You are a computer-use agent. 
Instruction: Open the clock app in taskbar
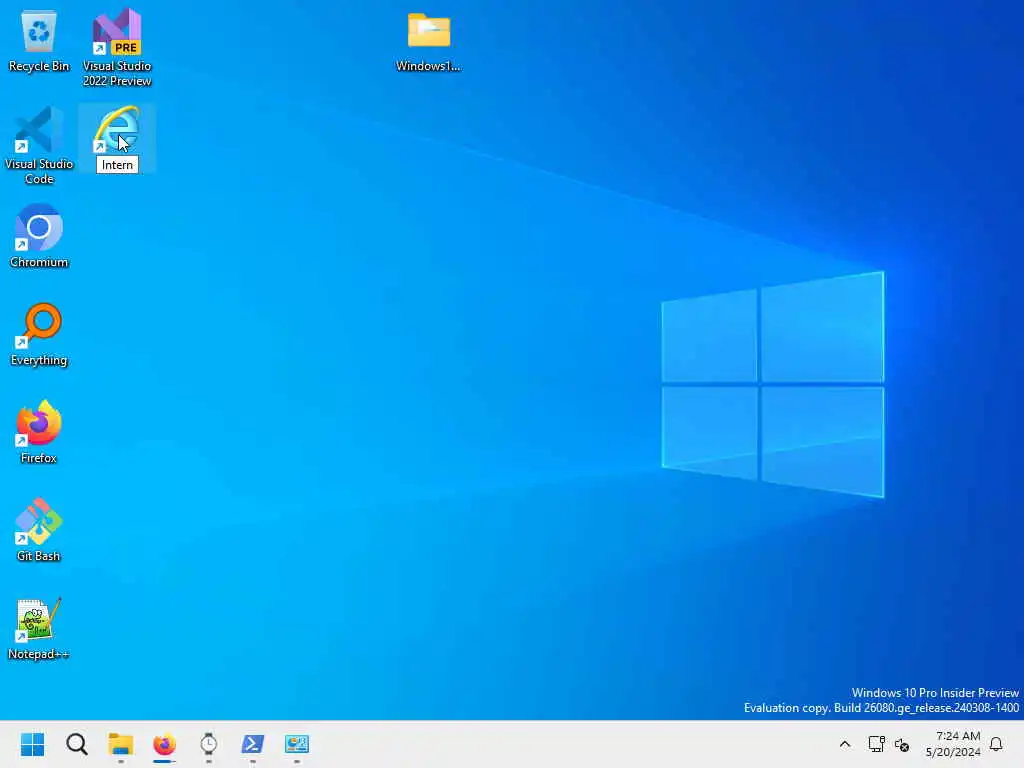pyautogui.click(x=208, y=744)
